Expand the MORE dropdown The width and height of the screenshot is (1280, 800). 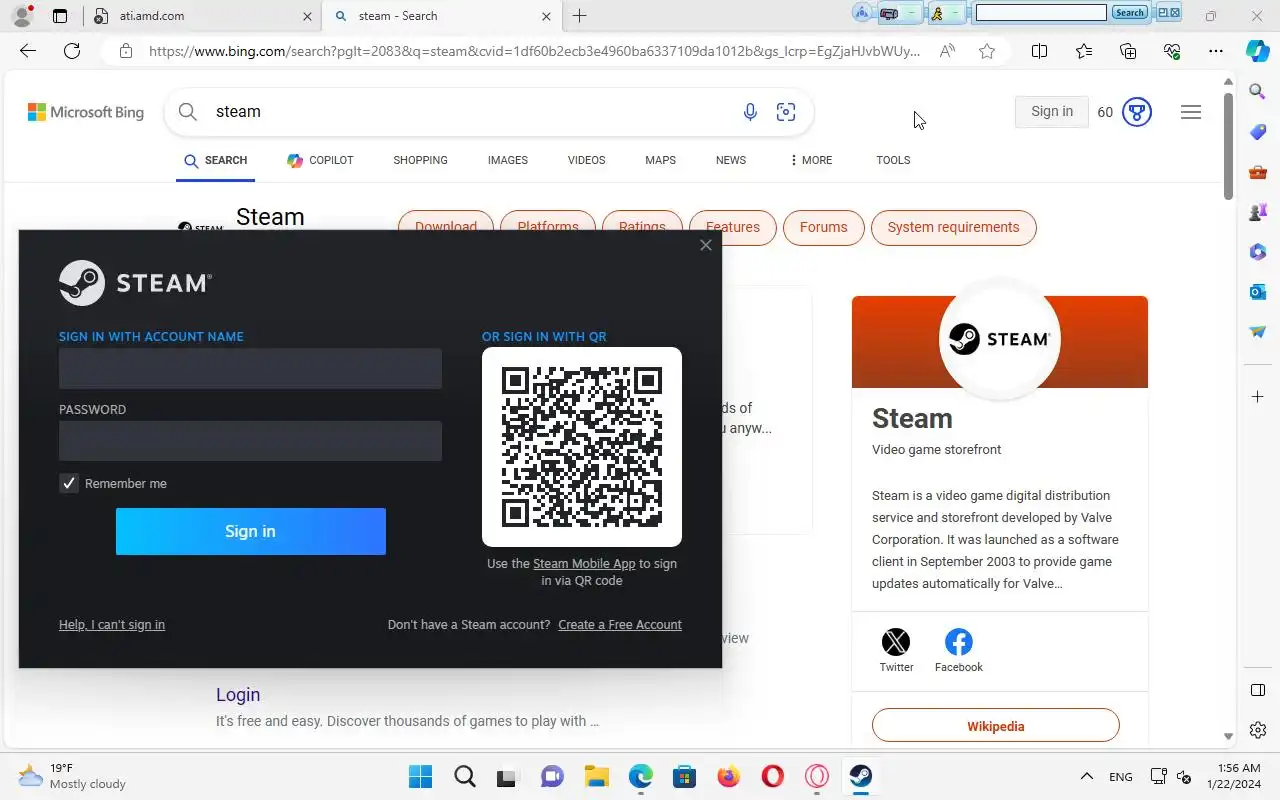pyautogui.click(x=811, y=160)
